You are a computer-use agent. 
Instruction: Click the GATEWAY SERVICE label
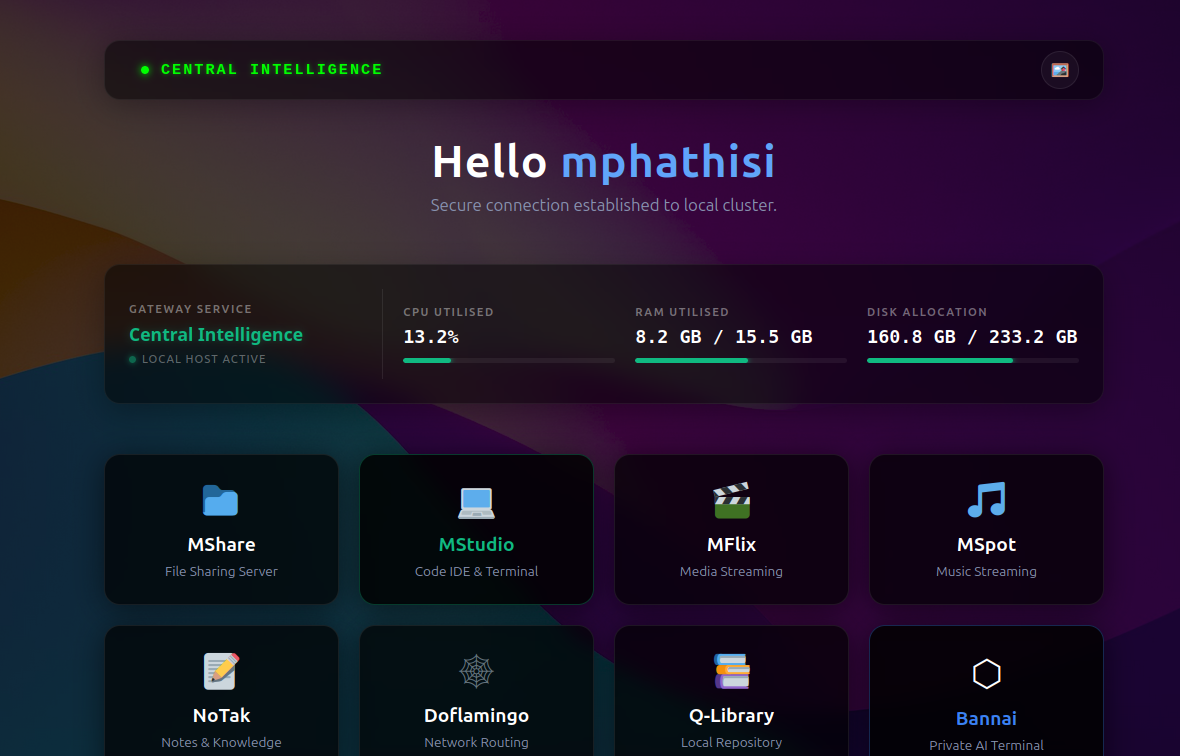pyautogui.click(x=190, y=309)
